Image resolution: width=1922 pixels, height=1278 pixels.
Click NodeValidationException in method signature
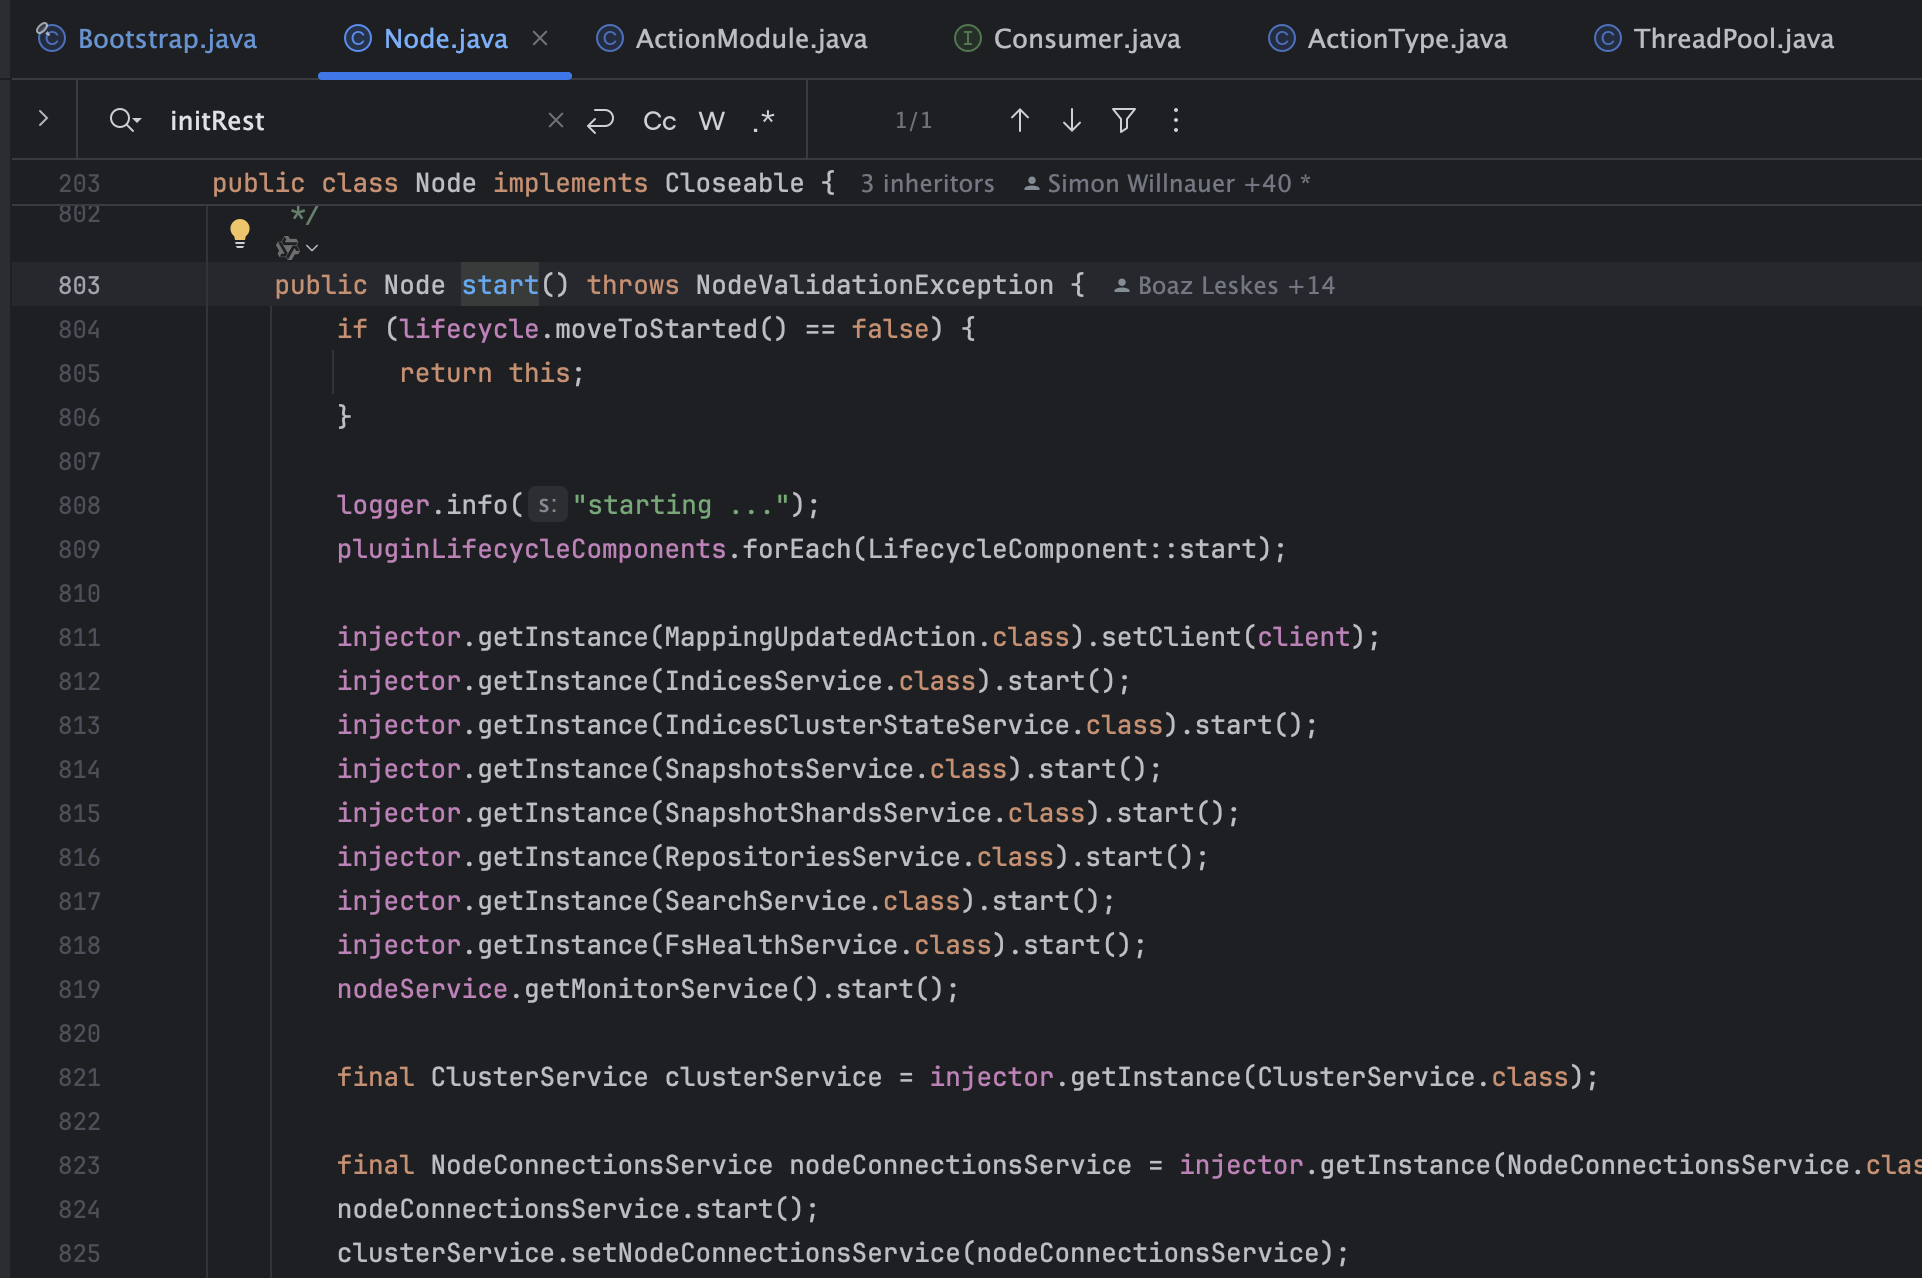874,285
